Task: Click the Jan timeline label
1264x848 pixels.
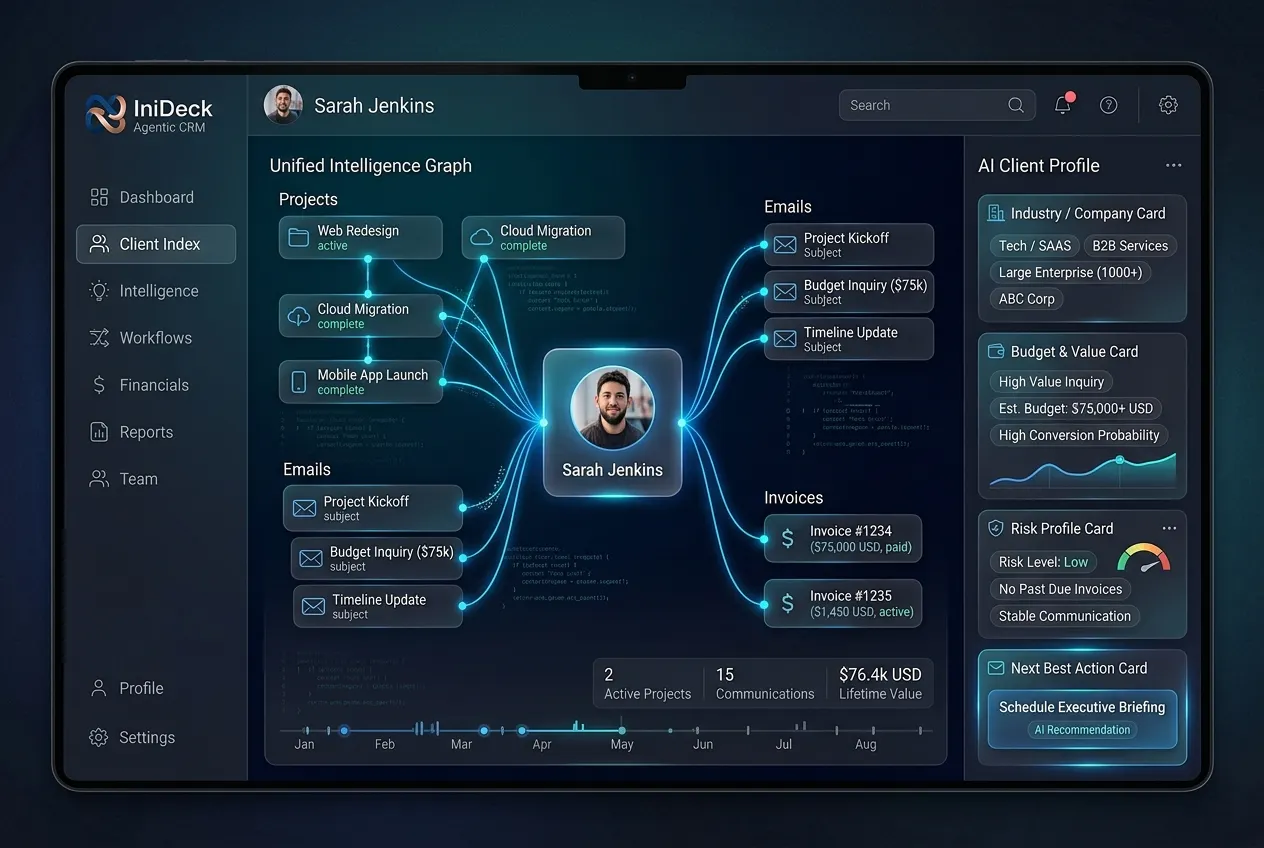Action: click(304, 744)
